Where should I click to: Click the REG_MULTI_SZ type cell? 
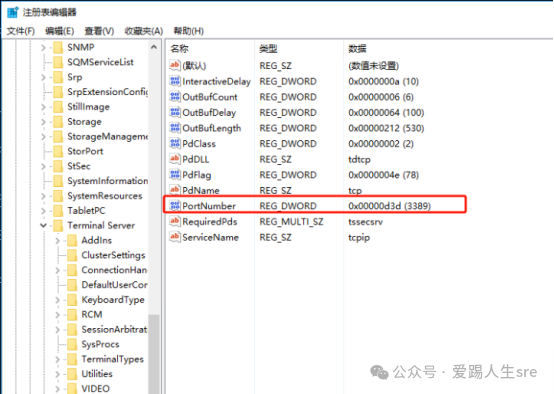click(291, 222)
